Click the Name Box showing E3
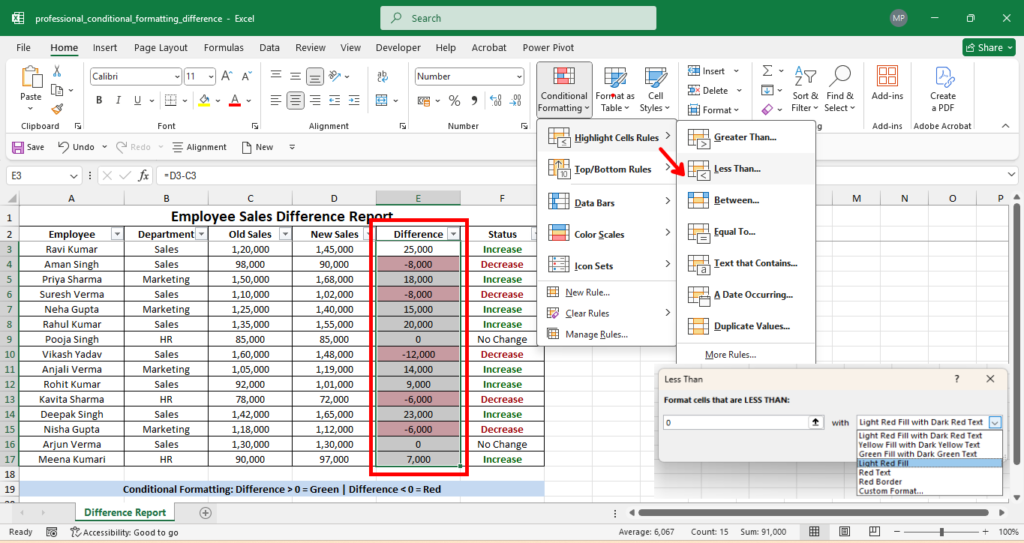The width and height of the screenshot is (1024, 543). point(43,175)
